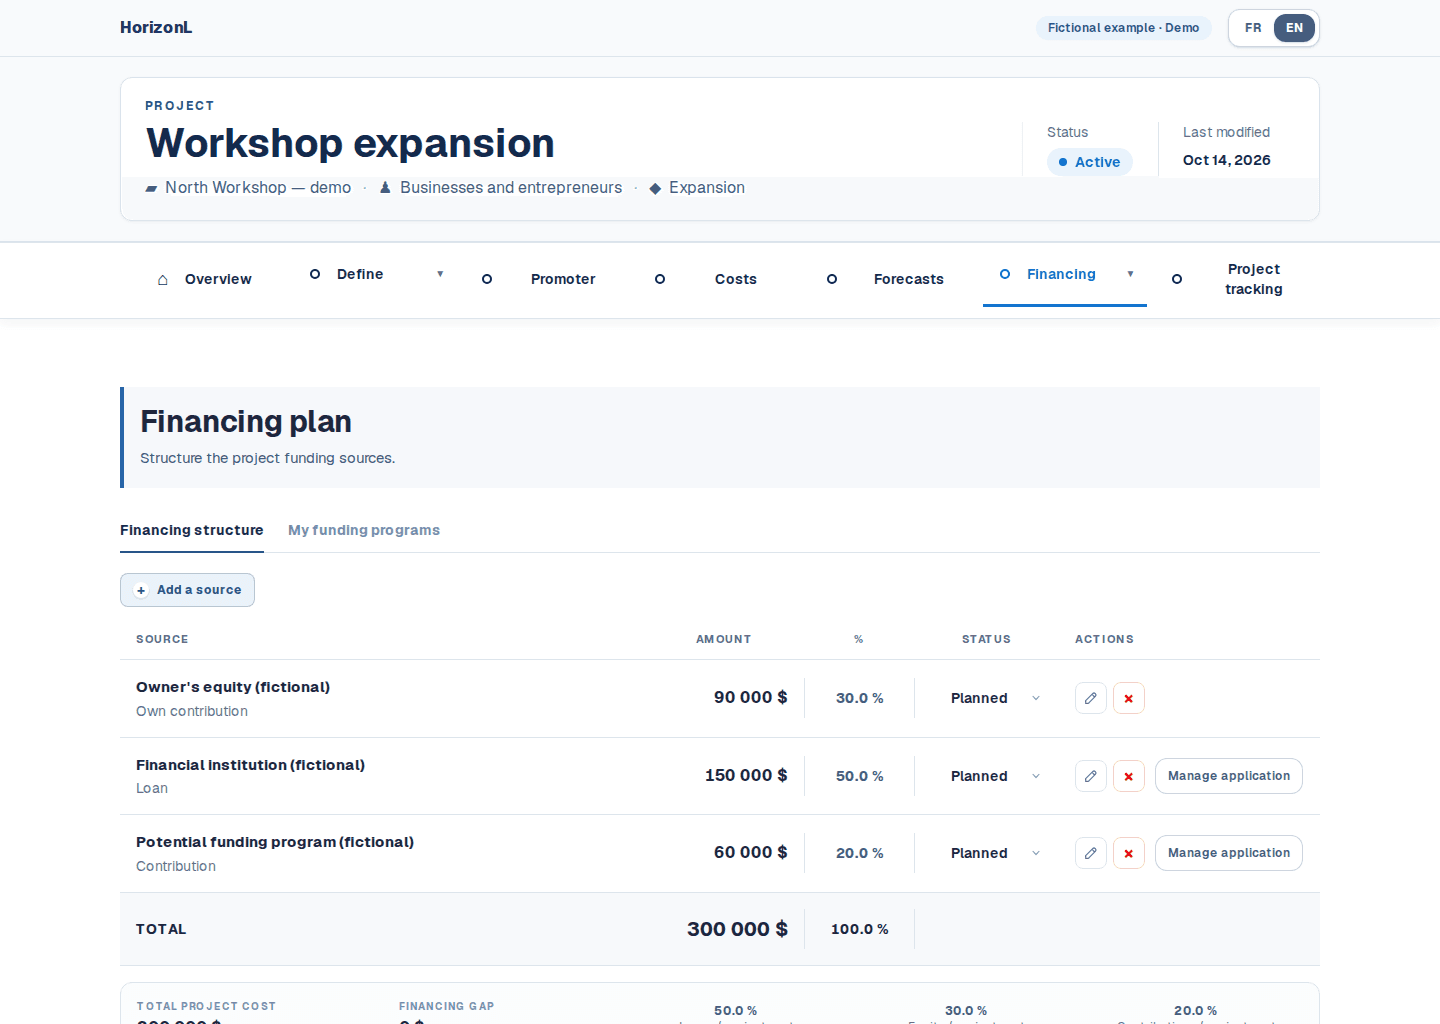Screen dimensions: 1440x1024
Task: Edit the Owner's equity source
Action: [1091, 698]
